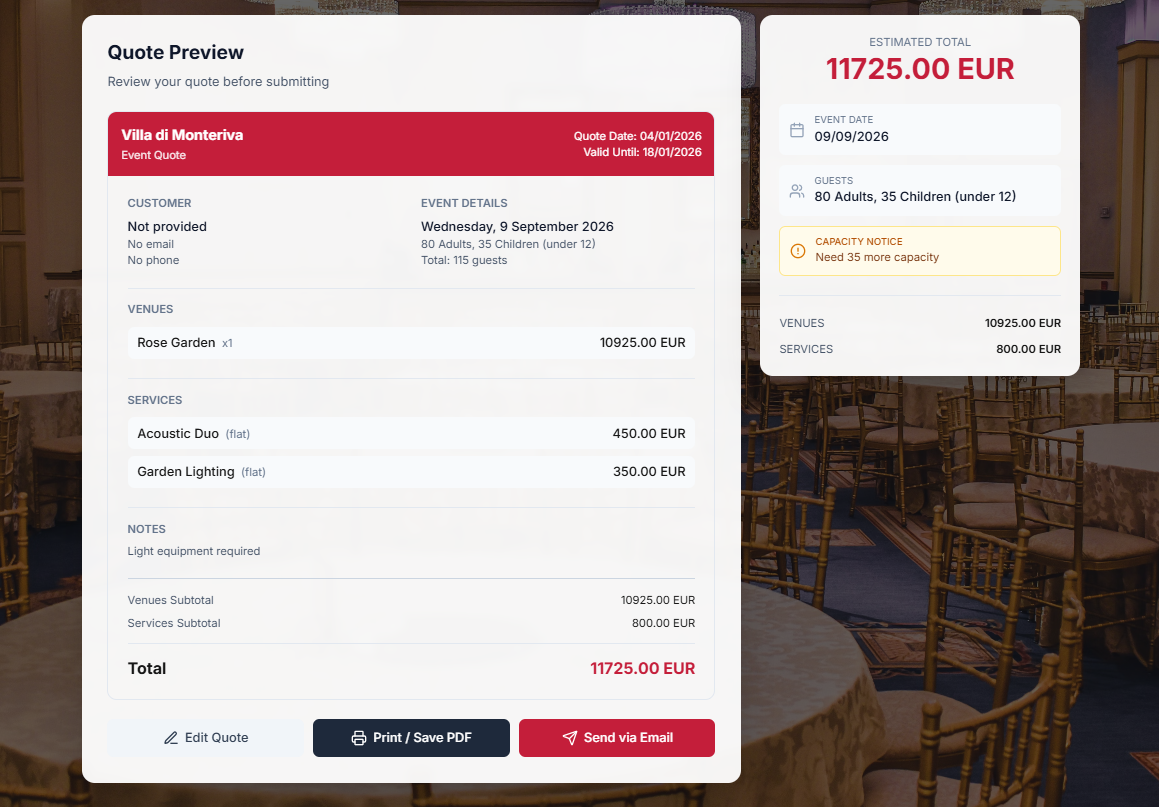This screenshot has width=1159, height=807.
Task: Select the Garden Lighting service row
Action: (x=411, y=472)
